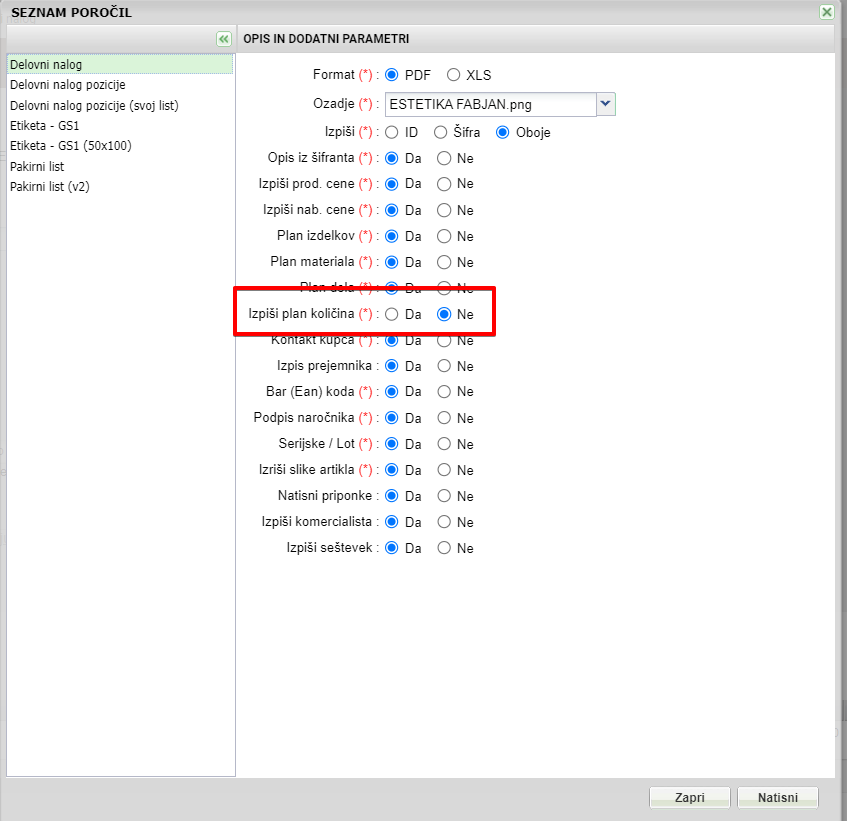The width and height of the screenshot is (847, 821).
Task: Click the Zapri button
Action: point(689,798)
